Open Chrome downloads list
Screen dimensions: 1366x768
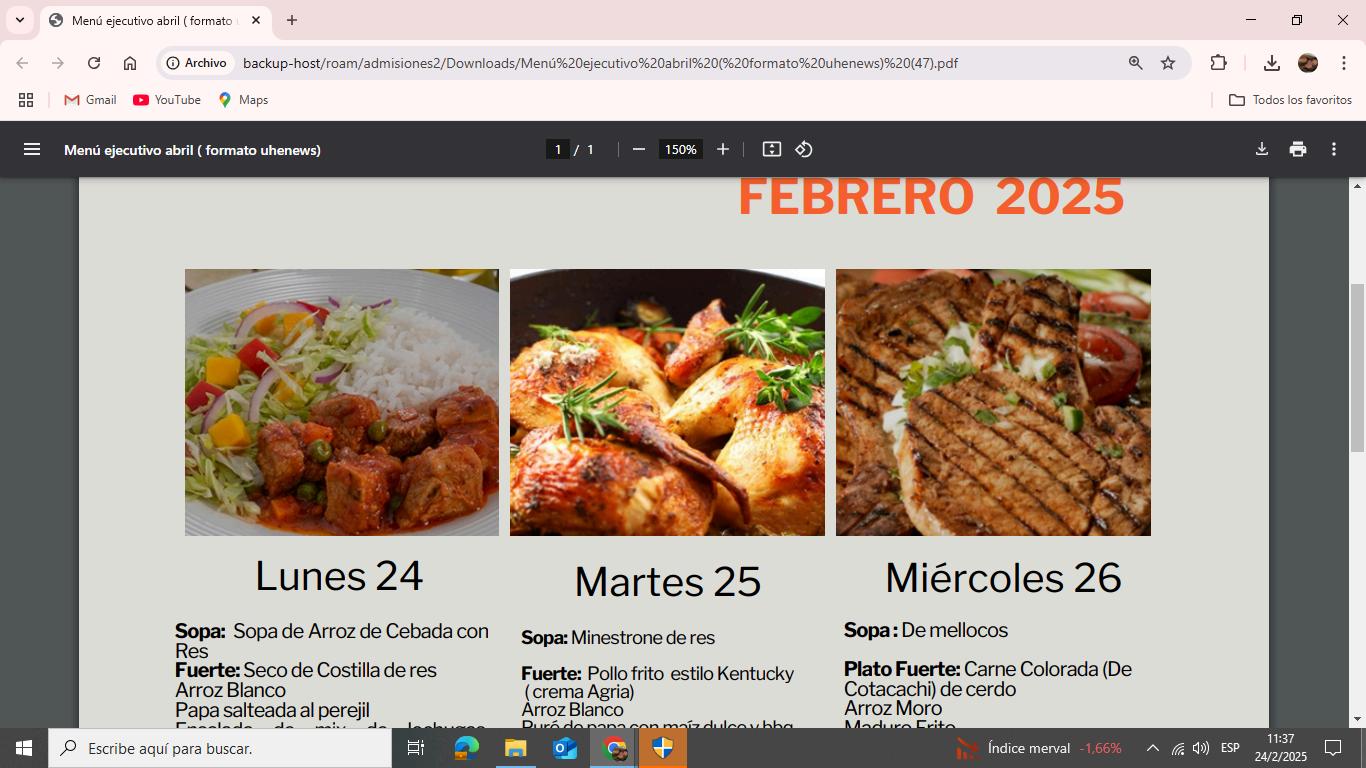tap(1272, 63)
